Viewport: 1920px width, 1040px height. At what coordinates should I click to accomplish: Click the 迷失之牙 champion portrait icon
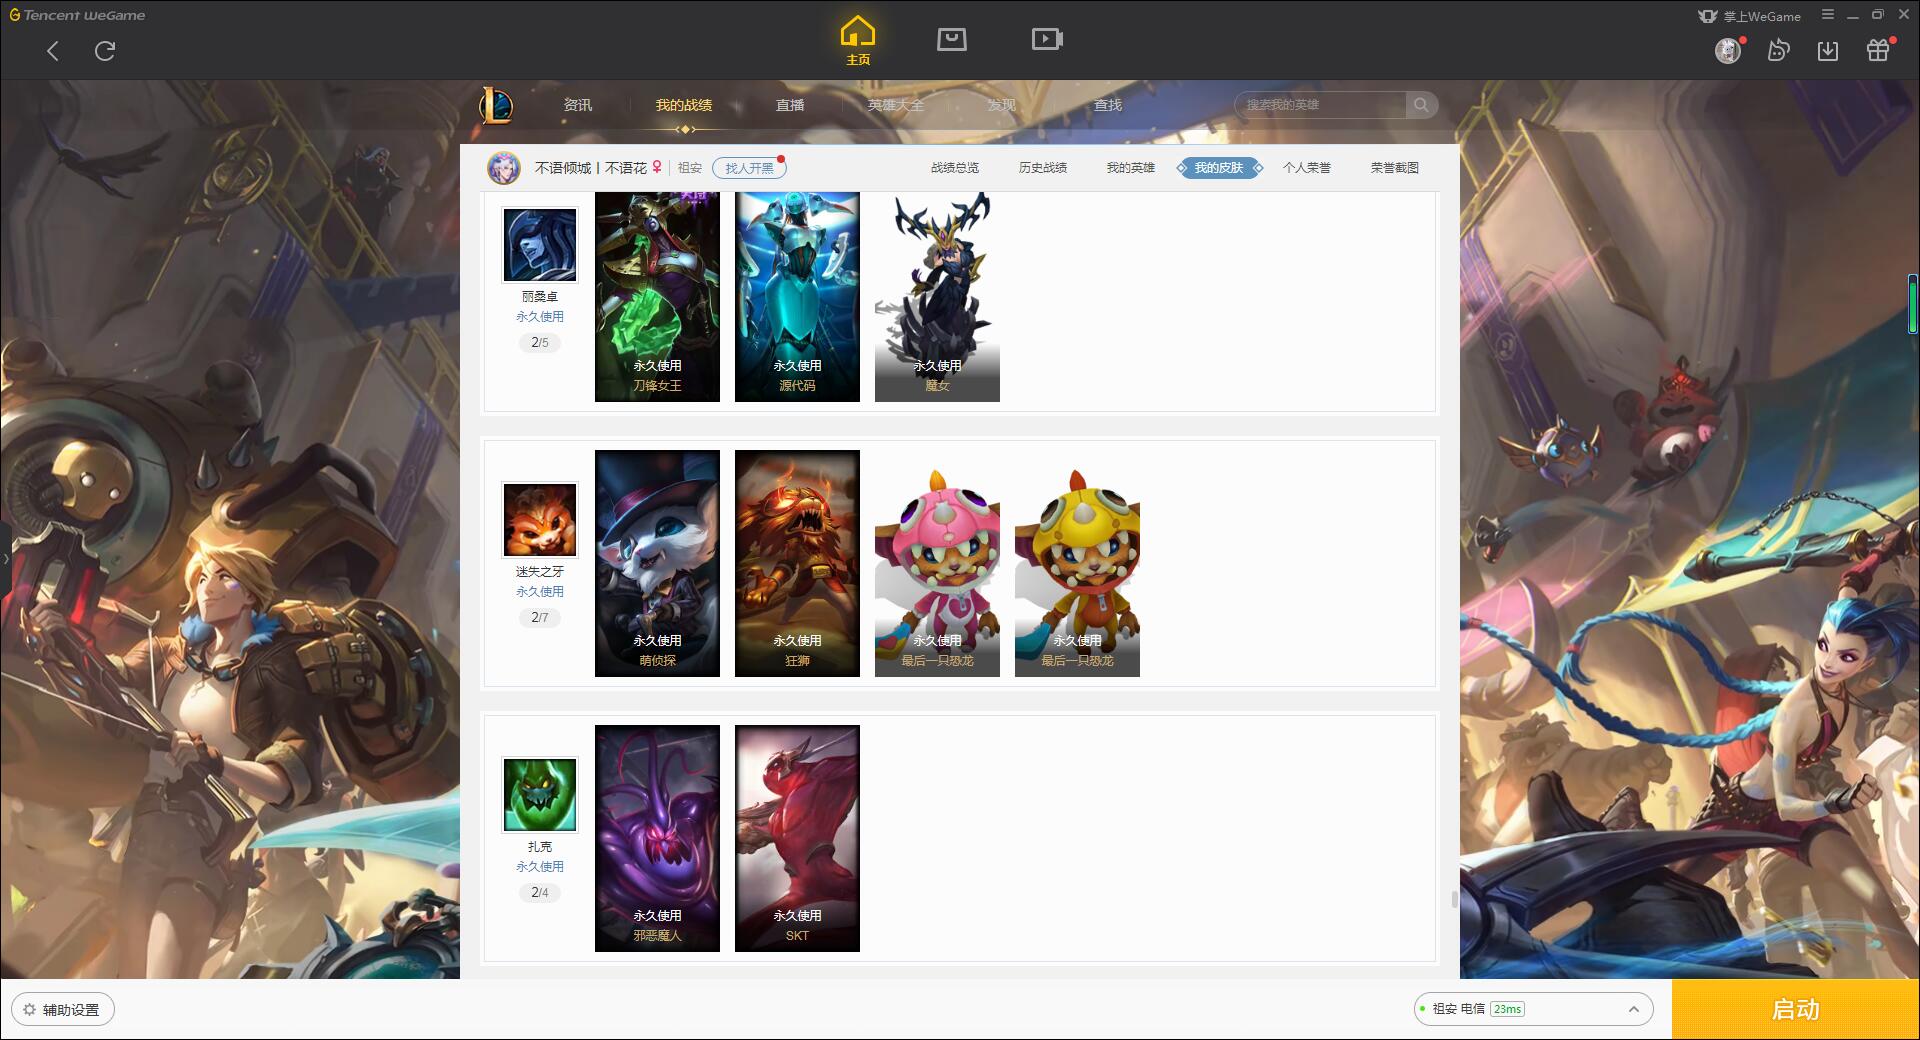[540, 520]
